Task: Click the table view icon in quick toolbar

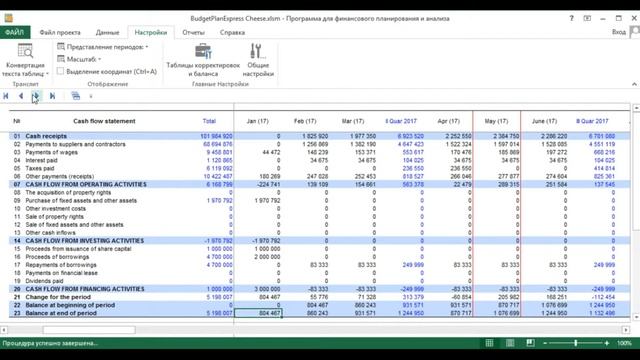Action: click(76, 96)
